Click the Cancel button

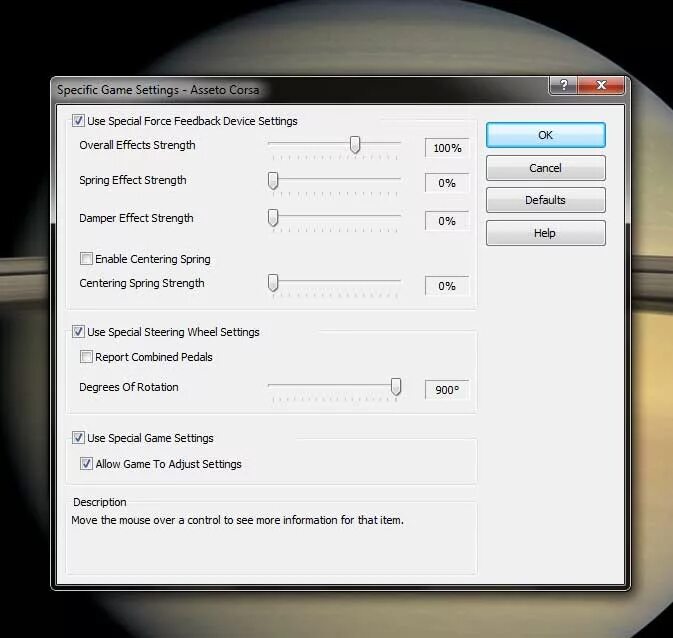point(546,168)
